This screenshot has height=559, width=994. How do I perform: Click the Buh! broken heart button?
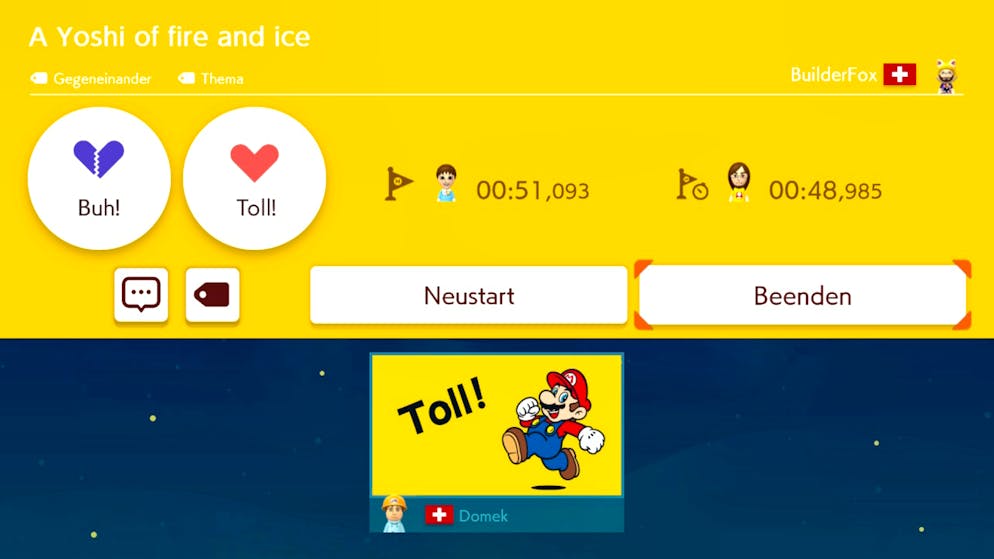click(x=99, y=178)
